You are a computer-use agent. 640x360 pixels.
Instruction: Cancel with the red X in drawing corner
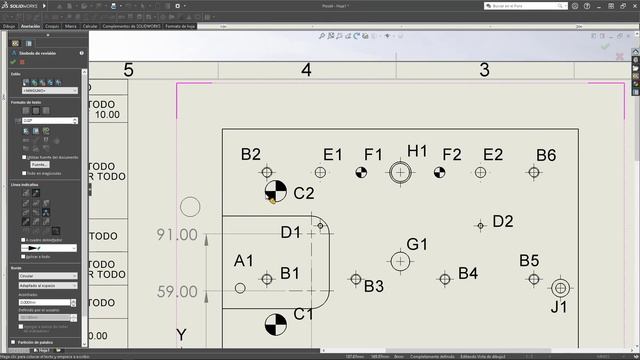[x=620, y=56]
